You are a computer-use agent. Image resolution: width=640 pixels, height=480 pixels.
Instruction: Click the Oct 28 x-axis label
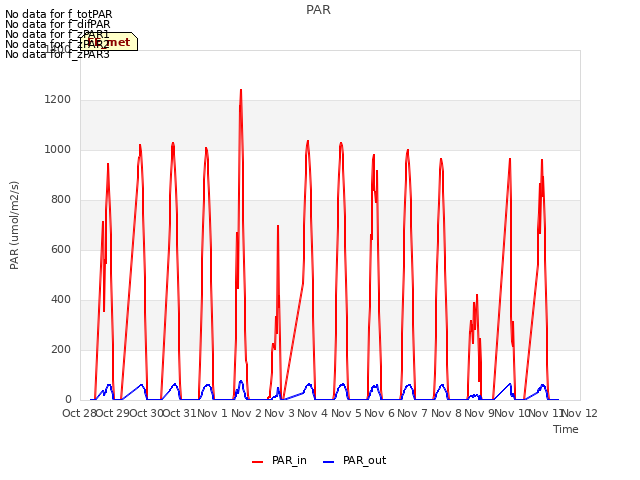(x=79, y=413)
